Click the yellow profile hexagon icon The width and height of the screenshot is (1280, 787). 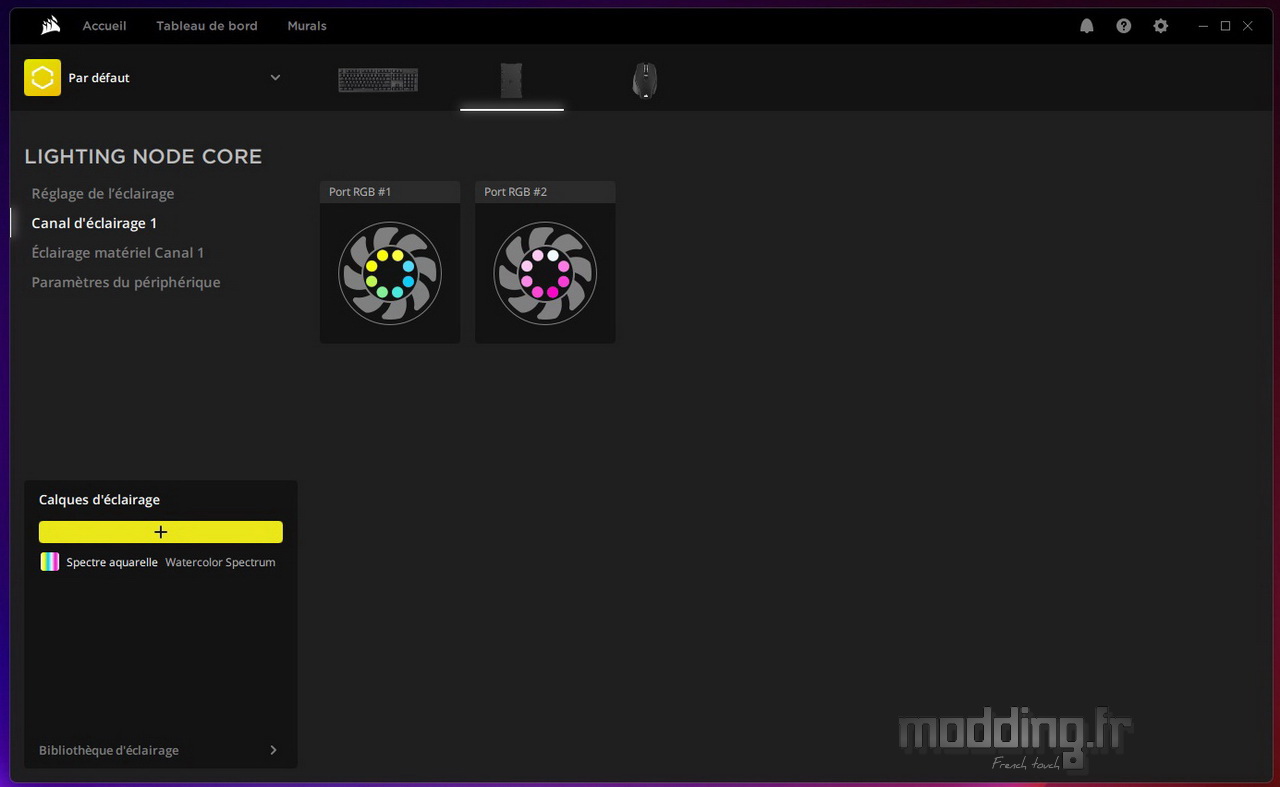coord(42,78)
